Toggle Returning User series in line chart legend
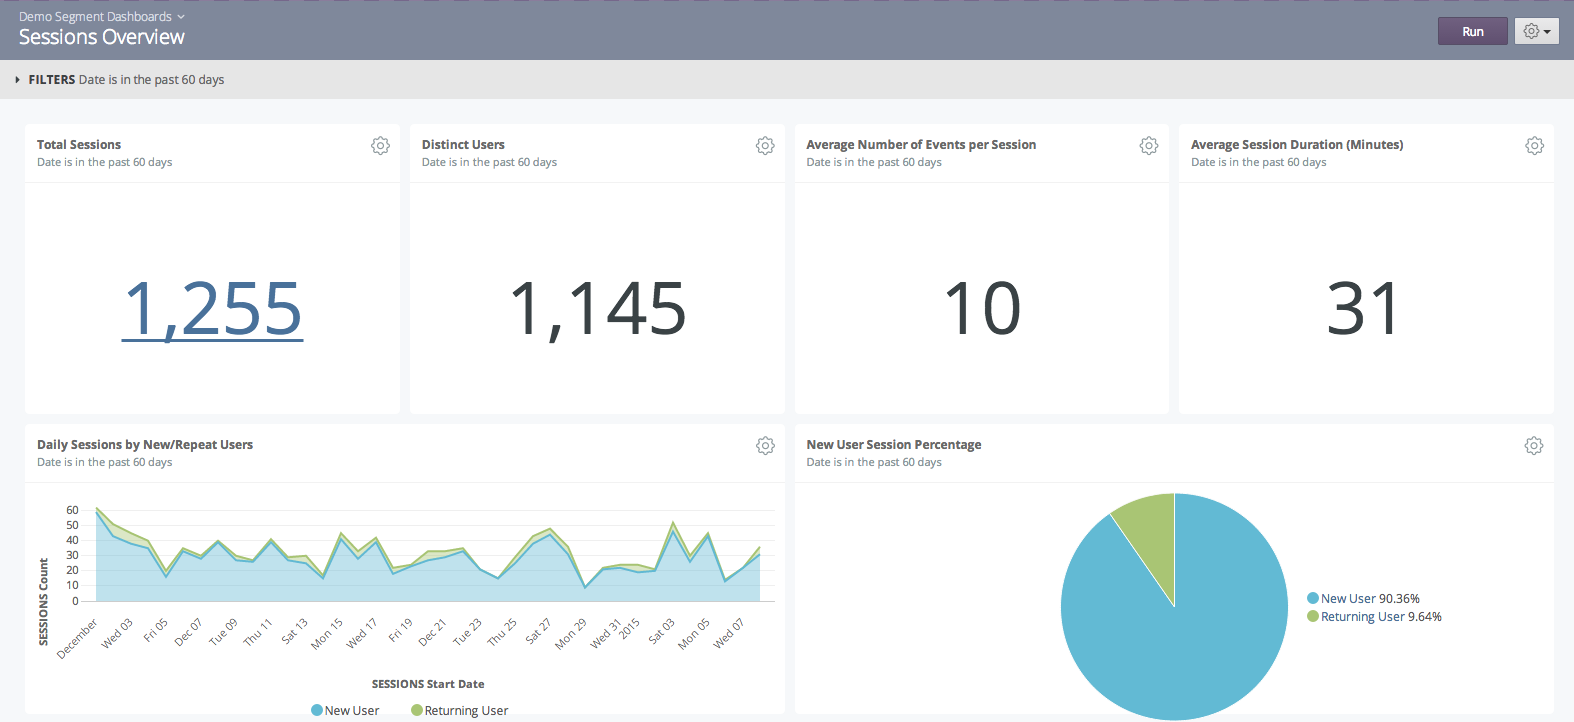This screenshot has height=722, width=1574. pyautogui.click(x=460, y=710)
